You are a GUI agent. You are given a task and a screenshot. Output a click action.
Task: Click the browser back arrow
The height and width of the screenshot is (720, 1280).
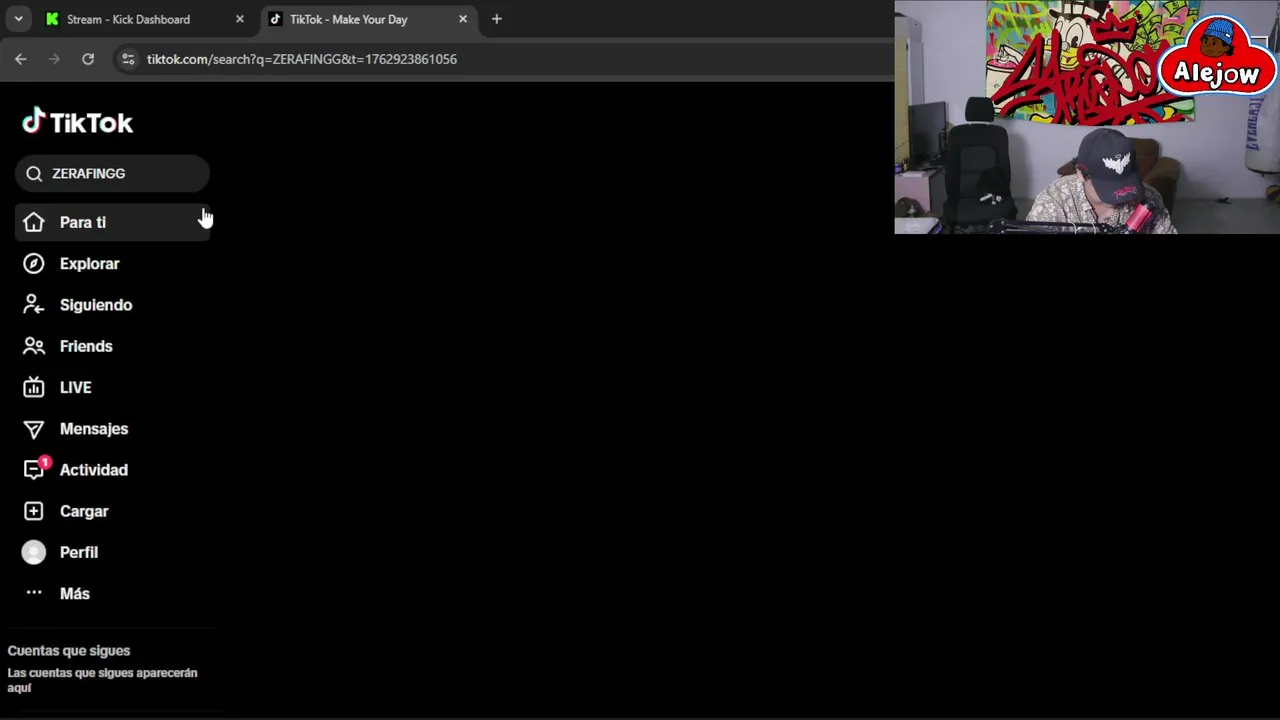pyautogui.click(x=20, y=59)
